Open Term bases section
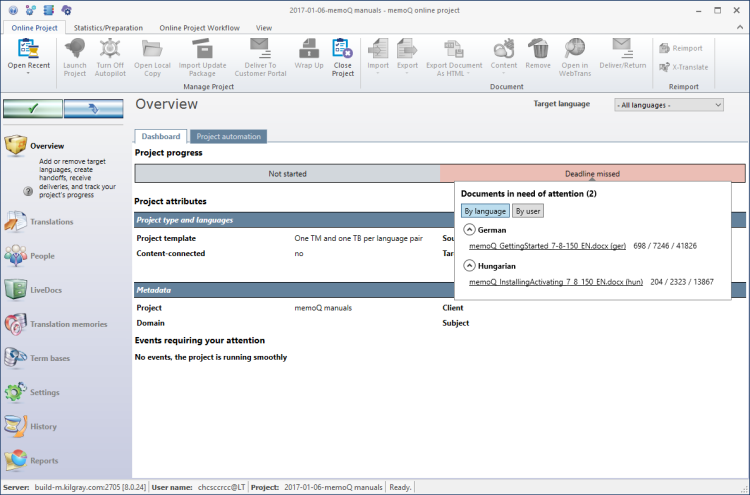 (51, 358)
